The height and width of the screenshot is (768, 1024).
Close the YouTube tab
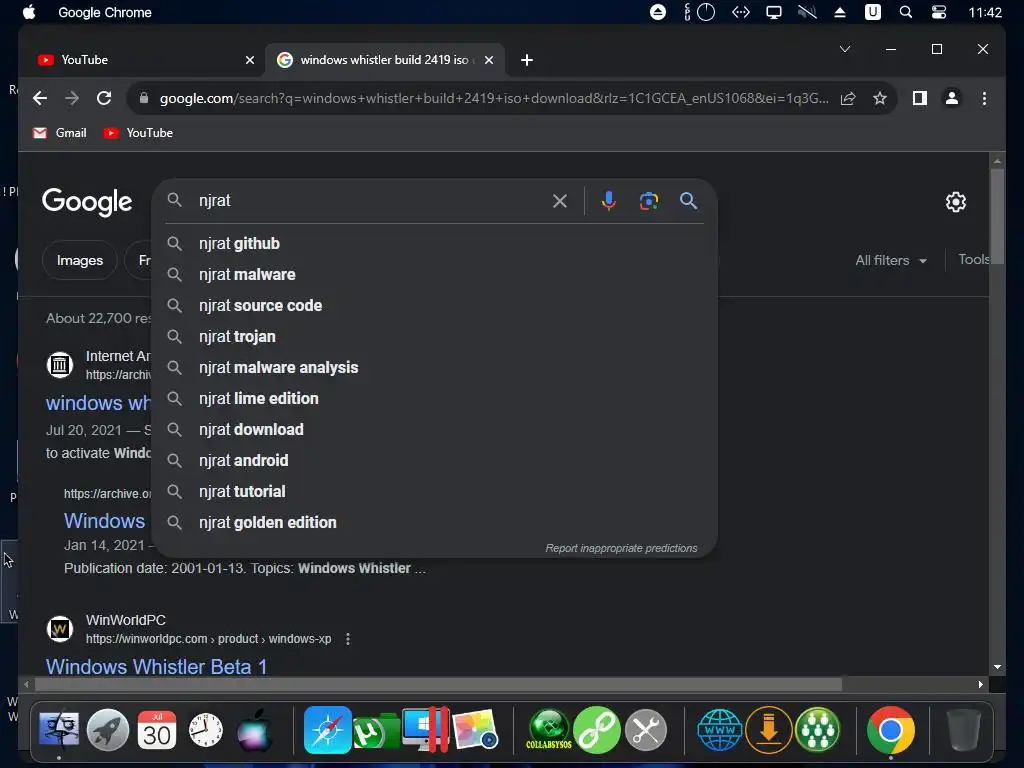[x=249, y=60]
